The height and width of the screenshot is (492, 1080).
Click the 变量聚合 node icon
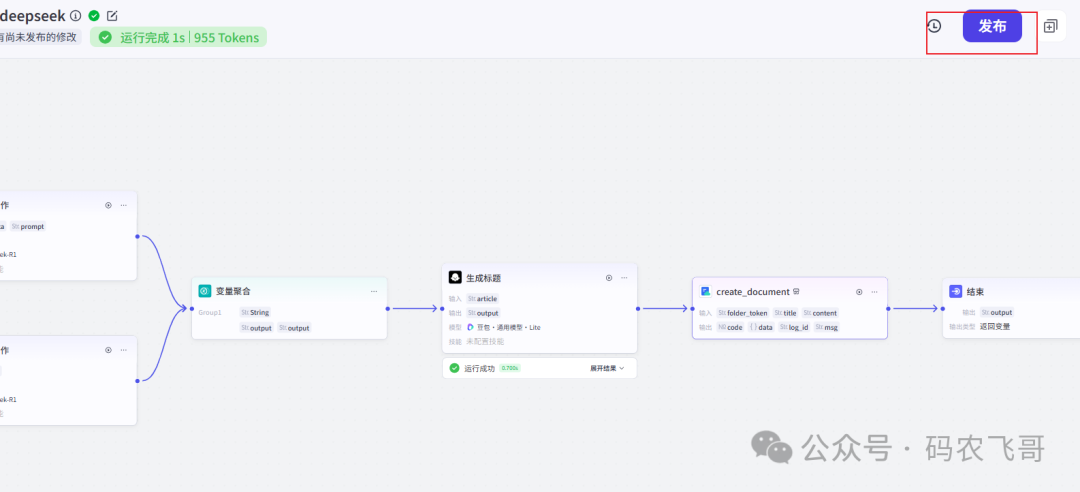(205, 291)
